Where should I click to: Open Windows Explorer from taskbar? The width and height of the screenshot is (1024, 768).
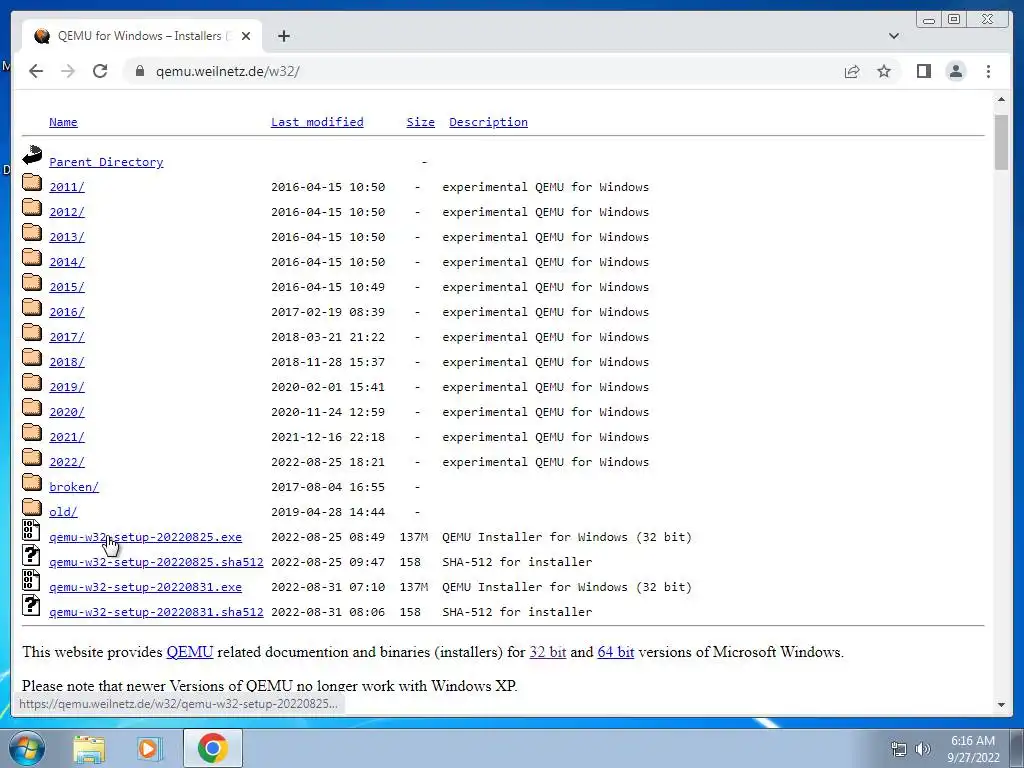coord(89,748)
